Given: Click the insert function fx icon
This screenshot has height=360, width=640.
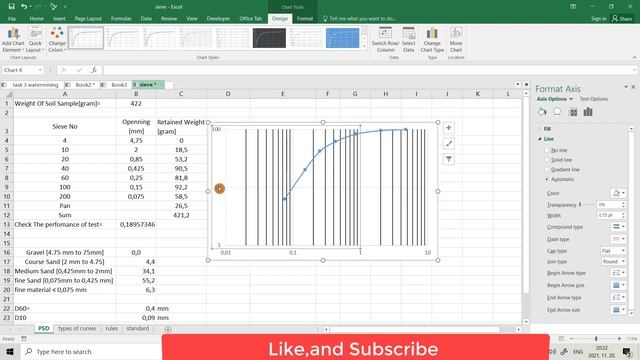Looking at the screenshot, I should pos(94,70).
